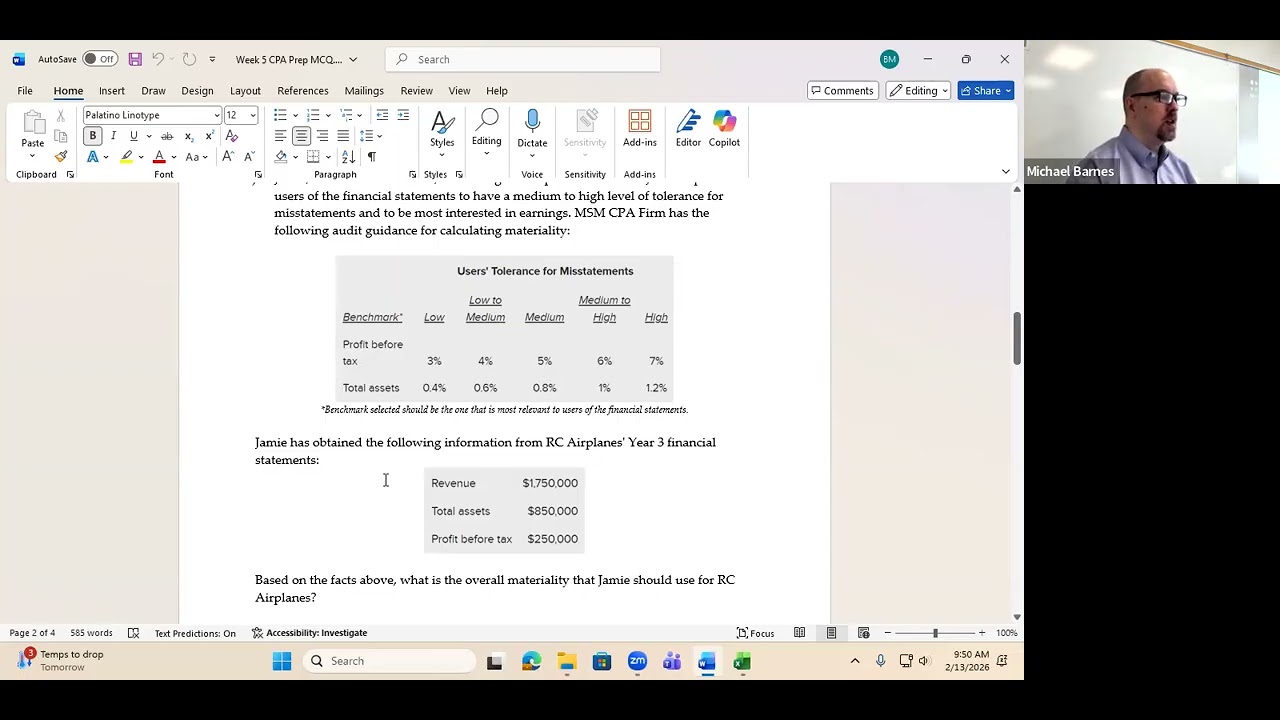Switch to the Insert tab
Screen dimensions: 1280x720
[x=112, y=91]
